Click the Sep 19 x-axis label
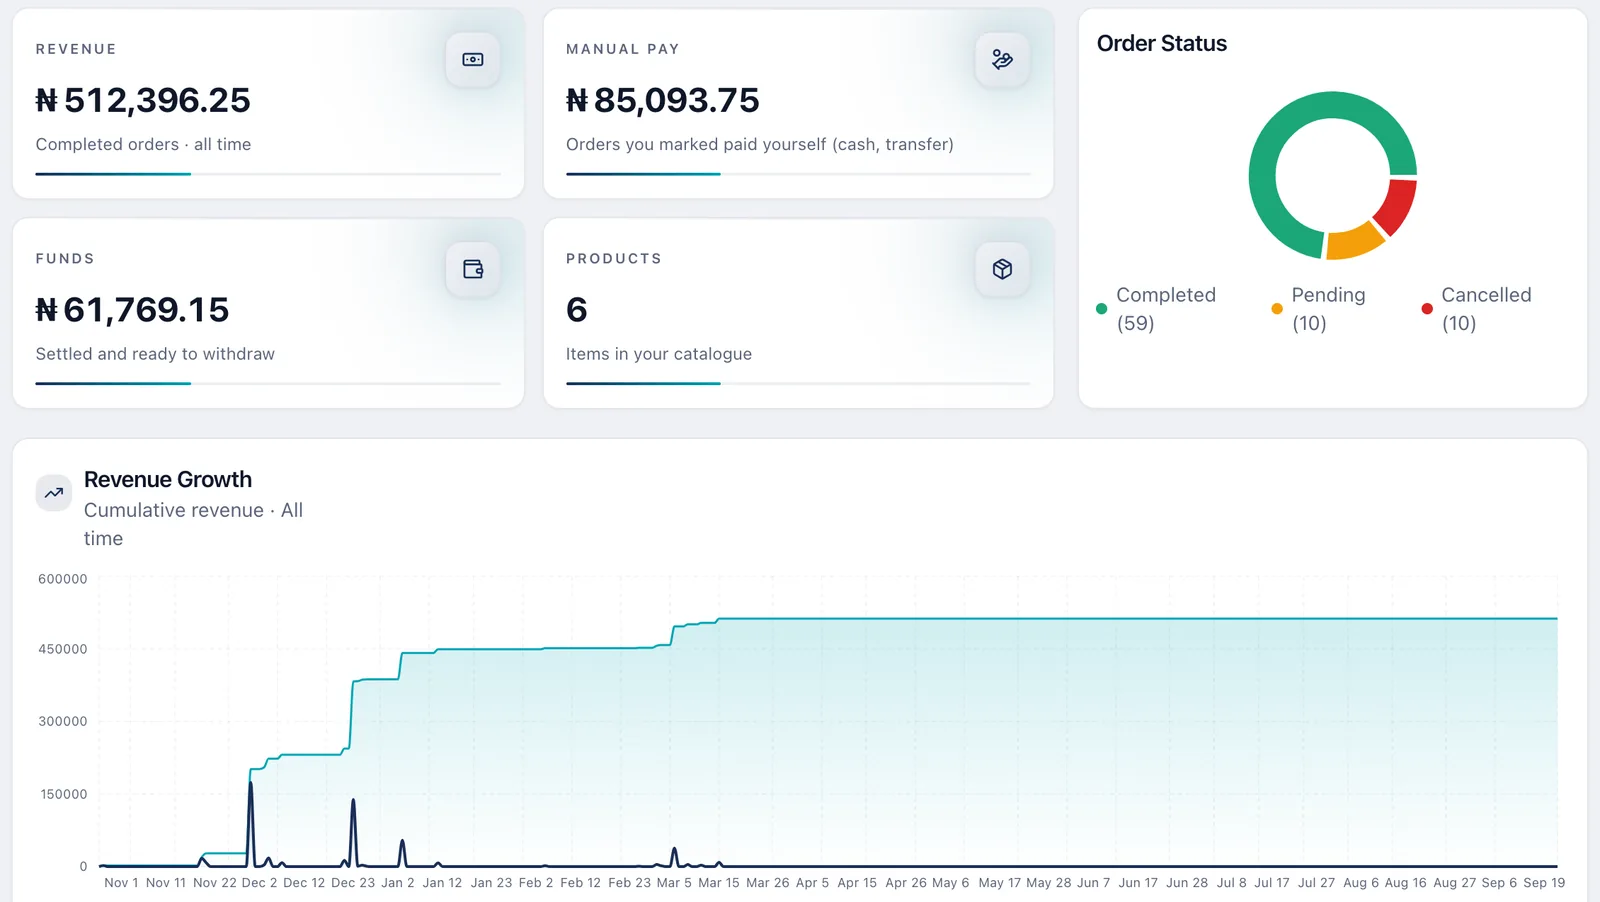This screenshot has height=902, width=1600. coord(1544,883)
